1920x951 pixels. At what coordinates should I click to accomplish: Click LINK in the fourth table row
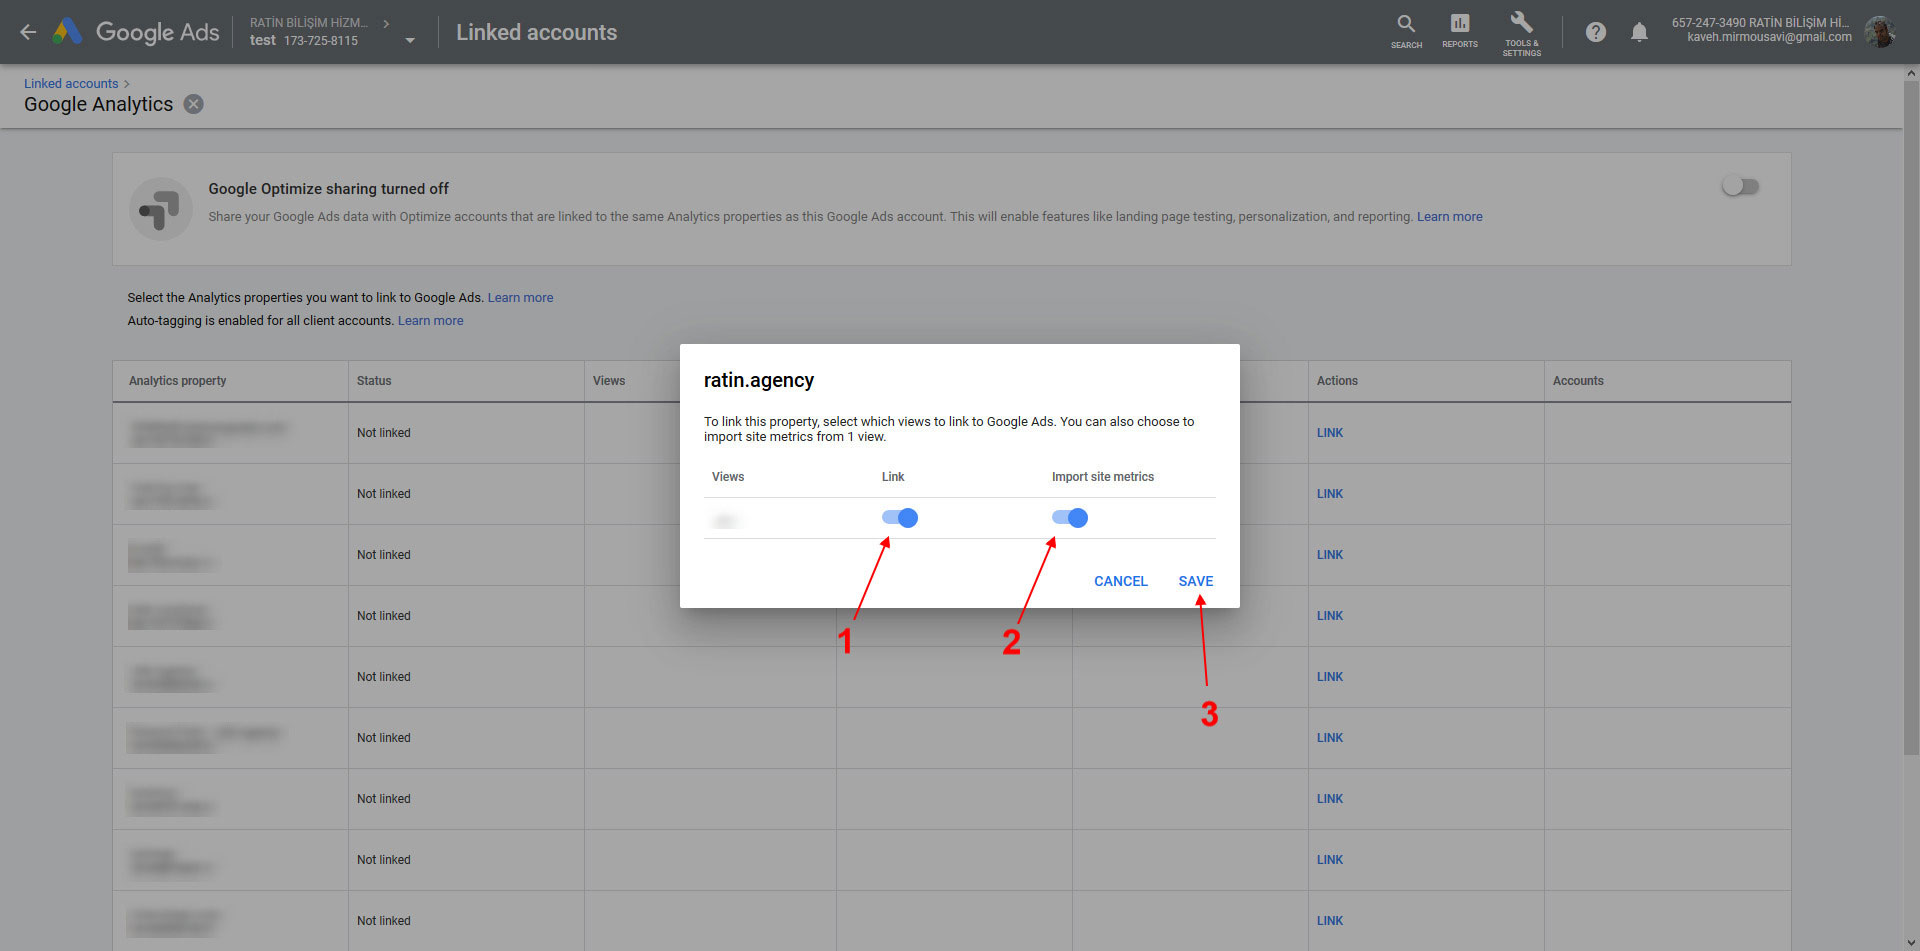click(x=1329, y=616)
